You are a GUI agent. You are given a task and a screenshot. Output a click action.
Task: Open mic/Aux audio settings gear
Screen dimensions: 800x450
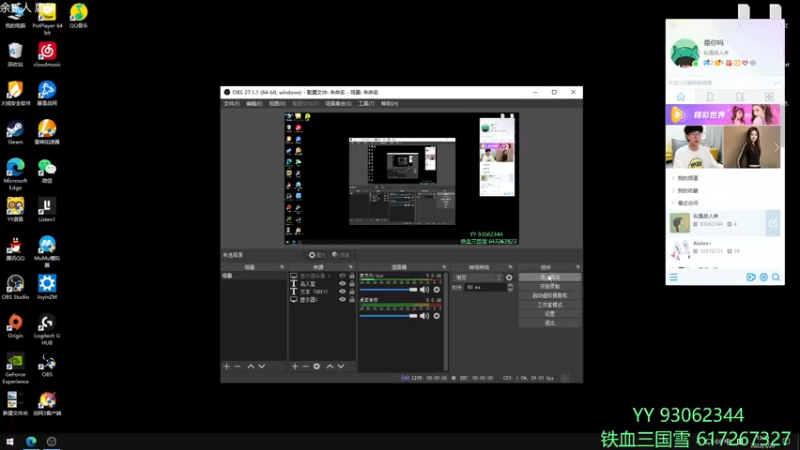[x=437, y=289]
